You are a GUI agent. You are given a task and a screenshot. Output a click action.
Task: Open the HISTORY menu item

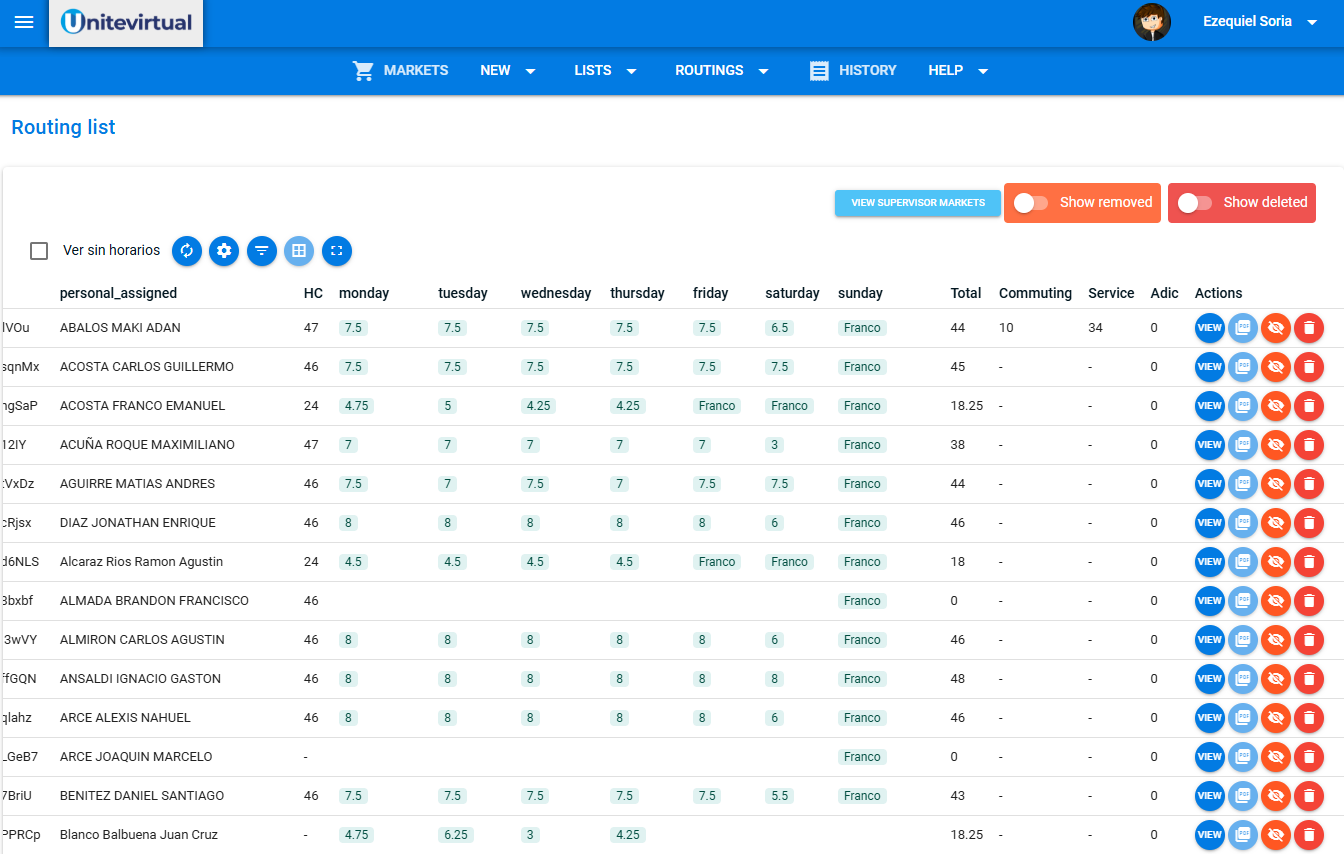[x=853, y=71]
